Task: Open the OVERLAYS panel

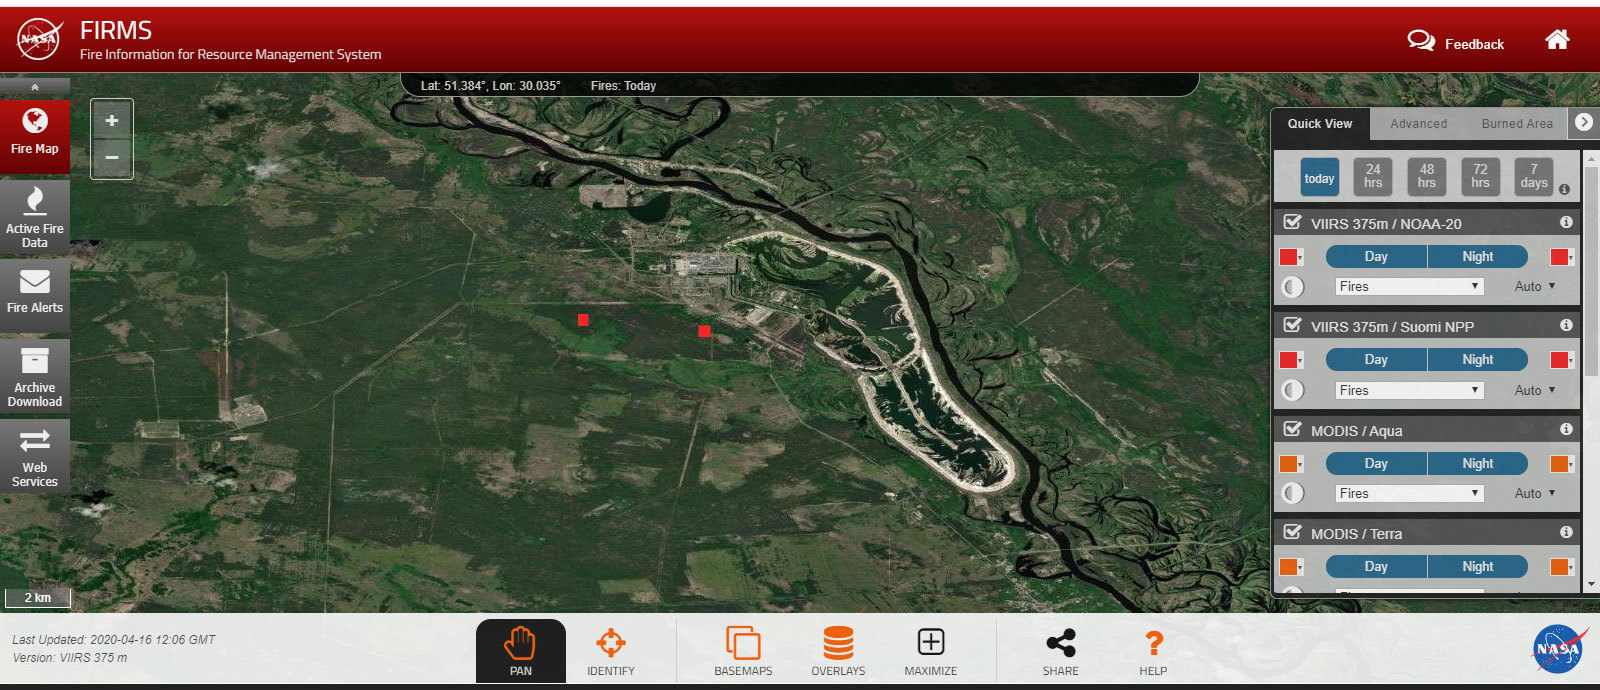Action: pyautogui.click(x=838, y=651)
